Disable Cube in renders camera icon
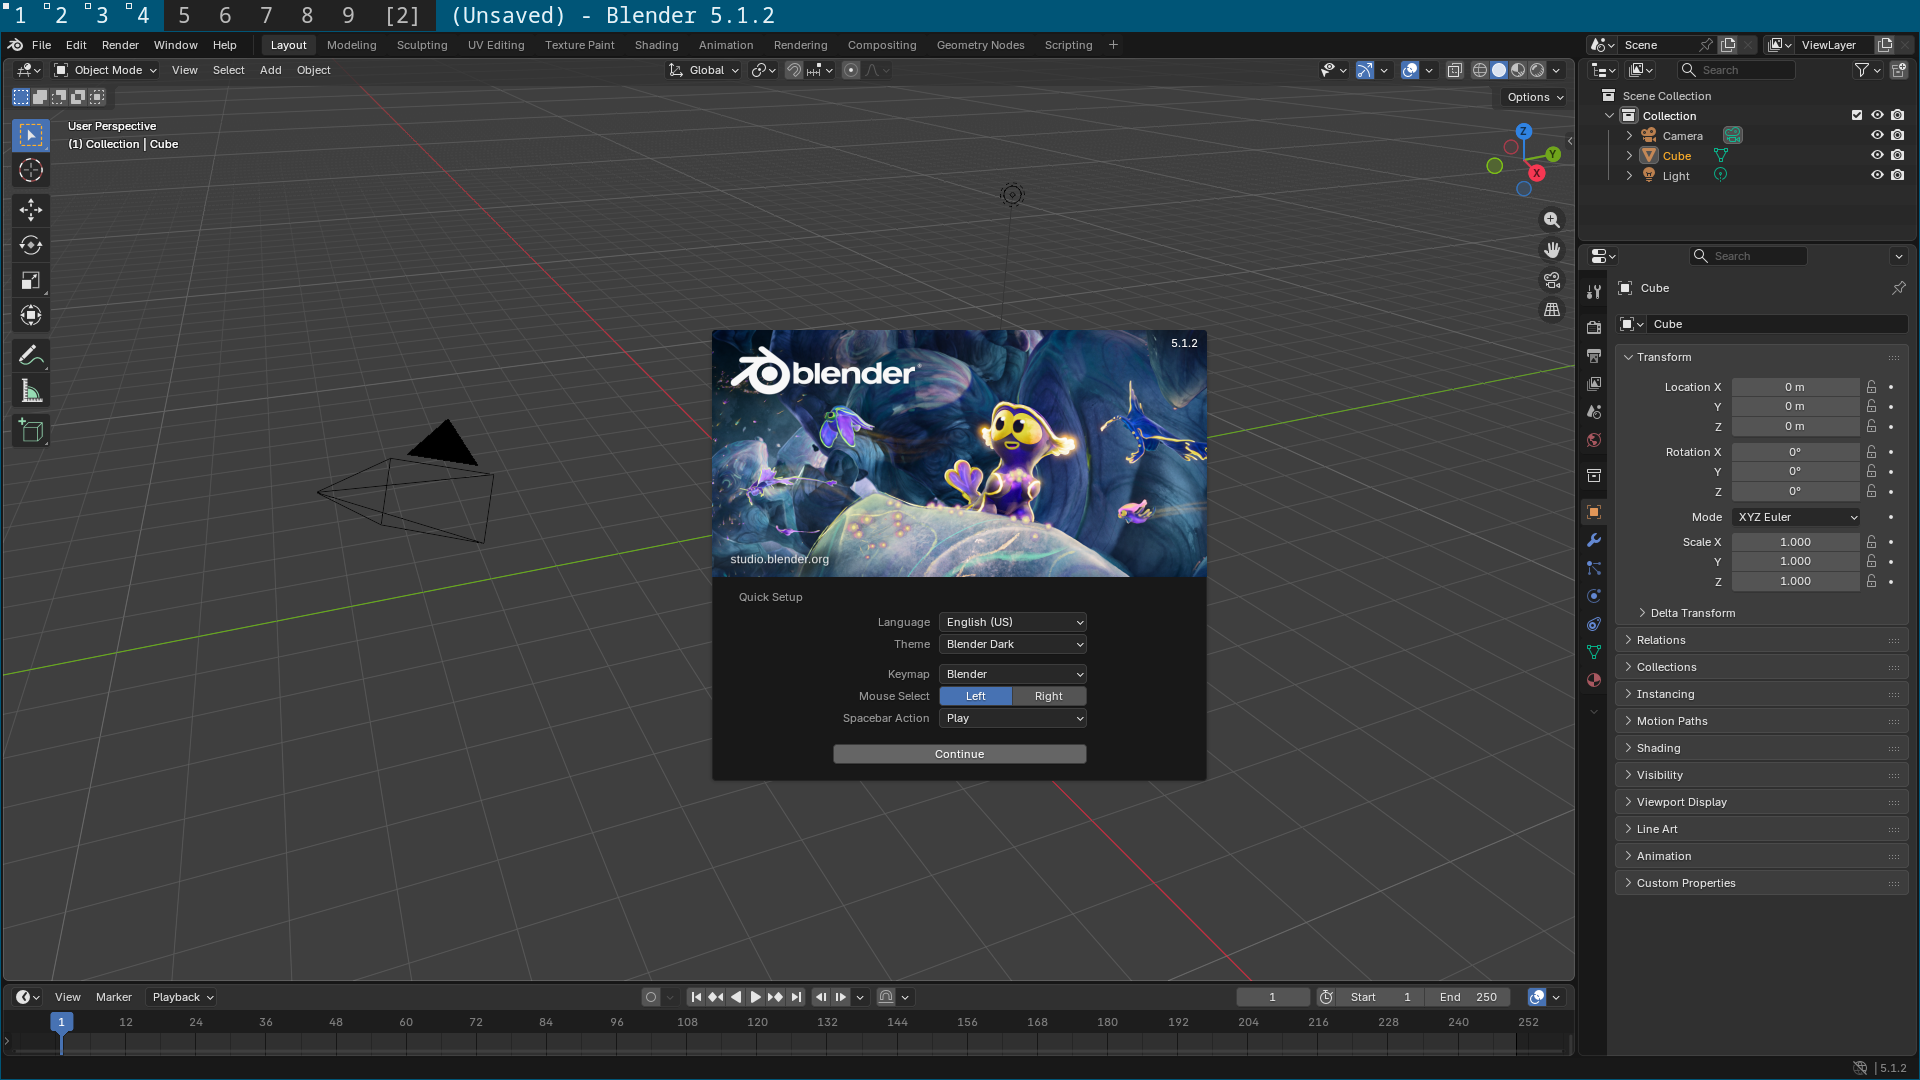 (x=1898, y=156)
